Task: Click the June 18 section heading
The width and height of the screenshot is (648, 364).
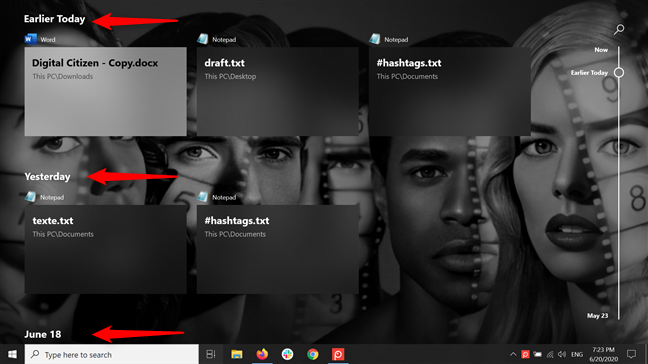Action: coord(43,334)
